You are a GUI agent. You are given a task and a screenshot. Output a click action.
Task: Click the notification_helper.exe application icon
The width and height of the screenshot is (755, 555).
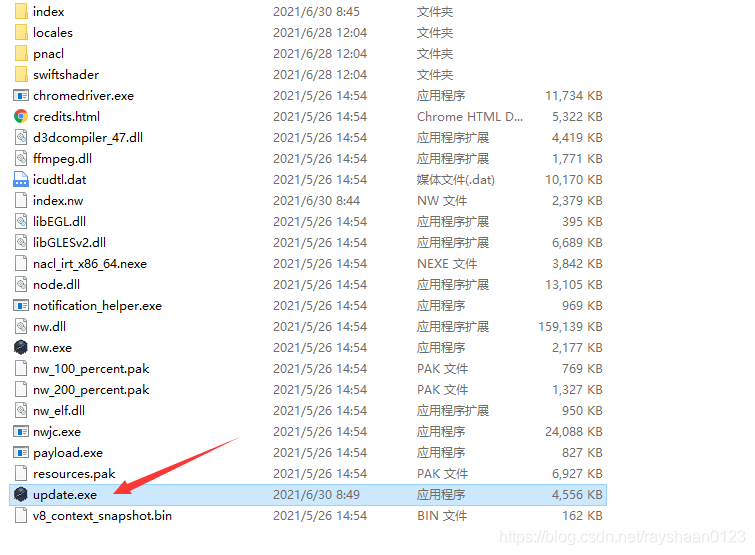21,306
